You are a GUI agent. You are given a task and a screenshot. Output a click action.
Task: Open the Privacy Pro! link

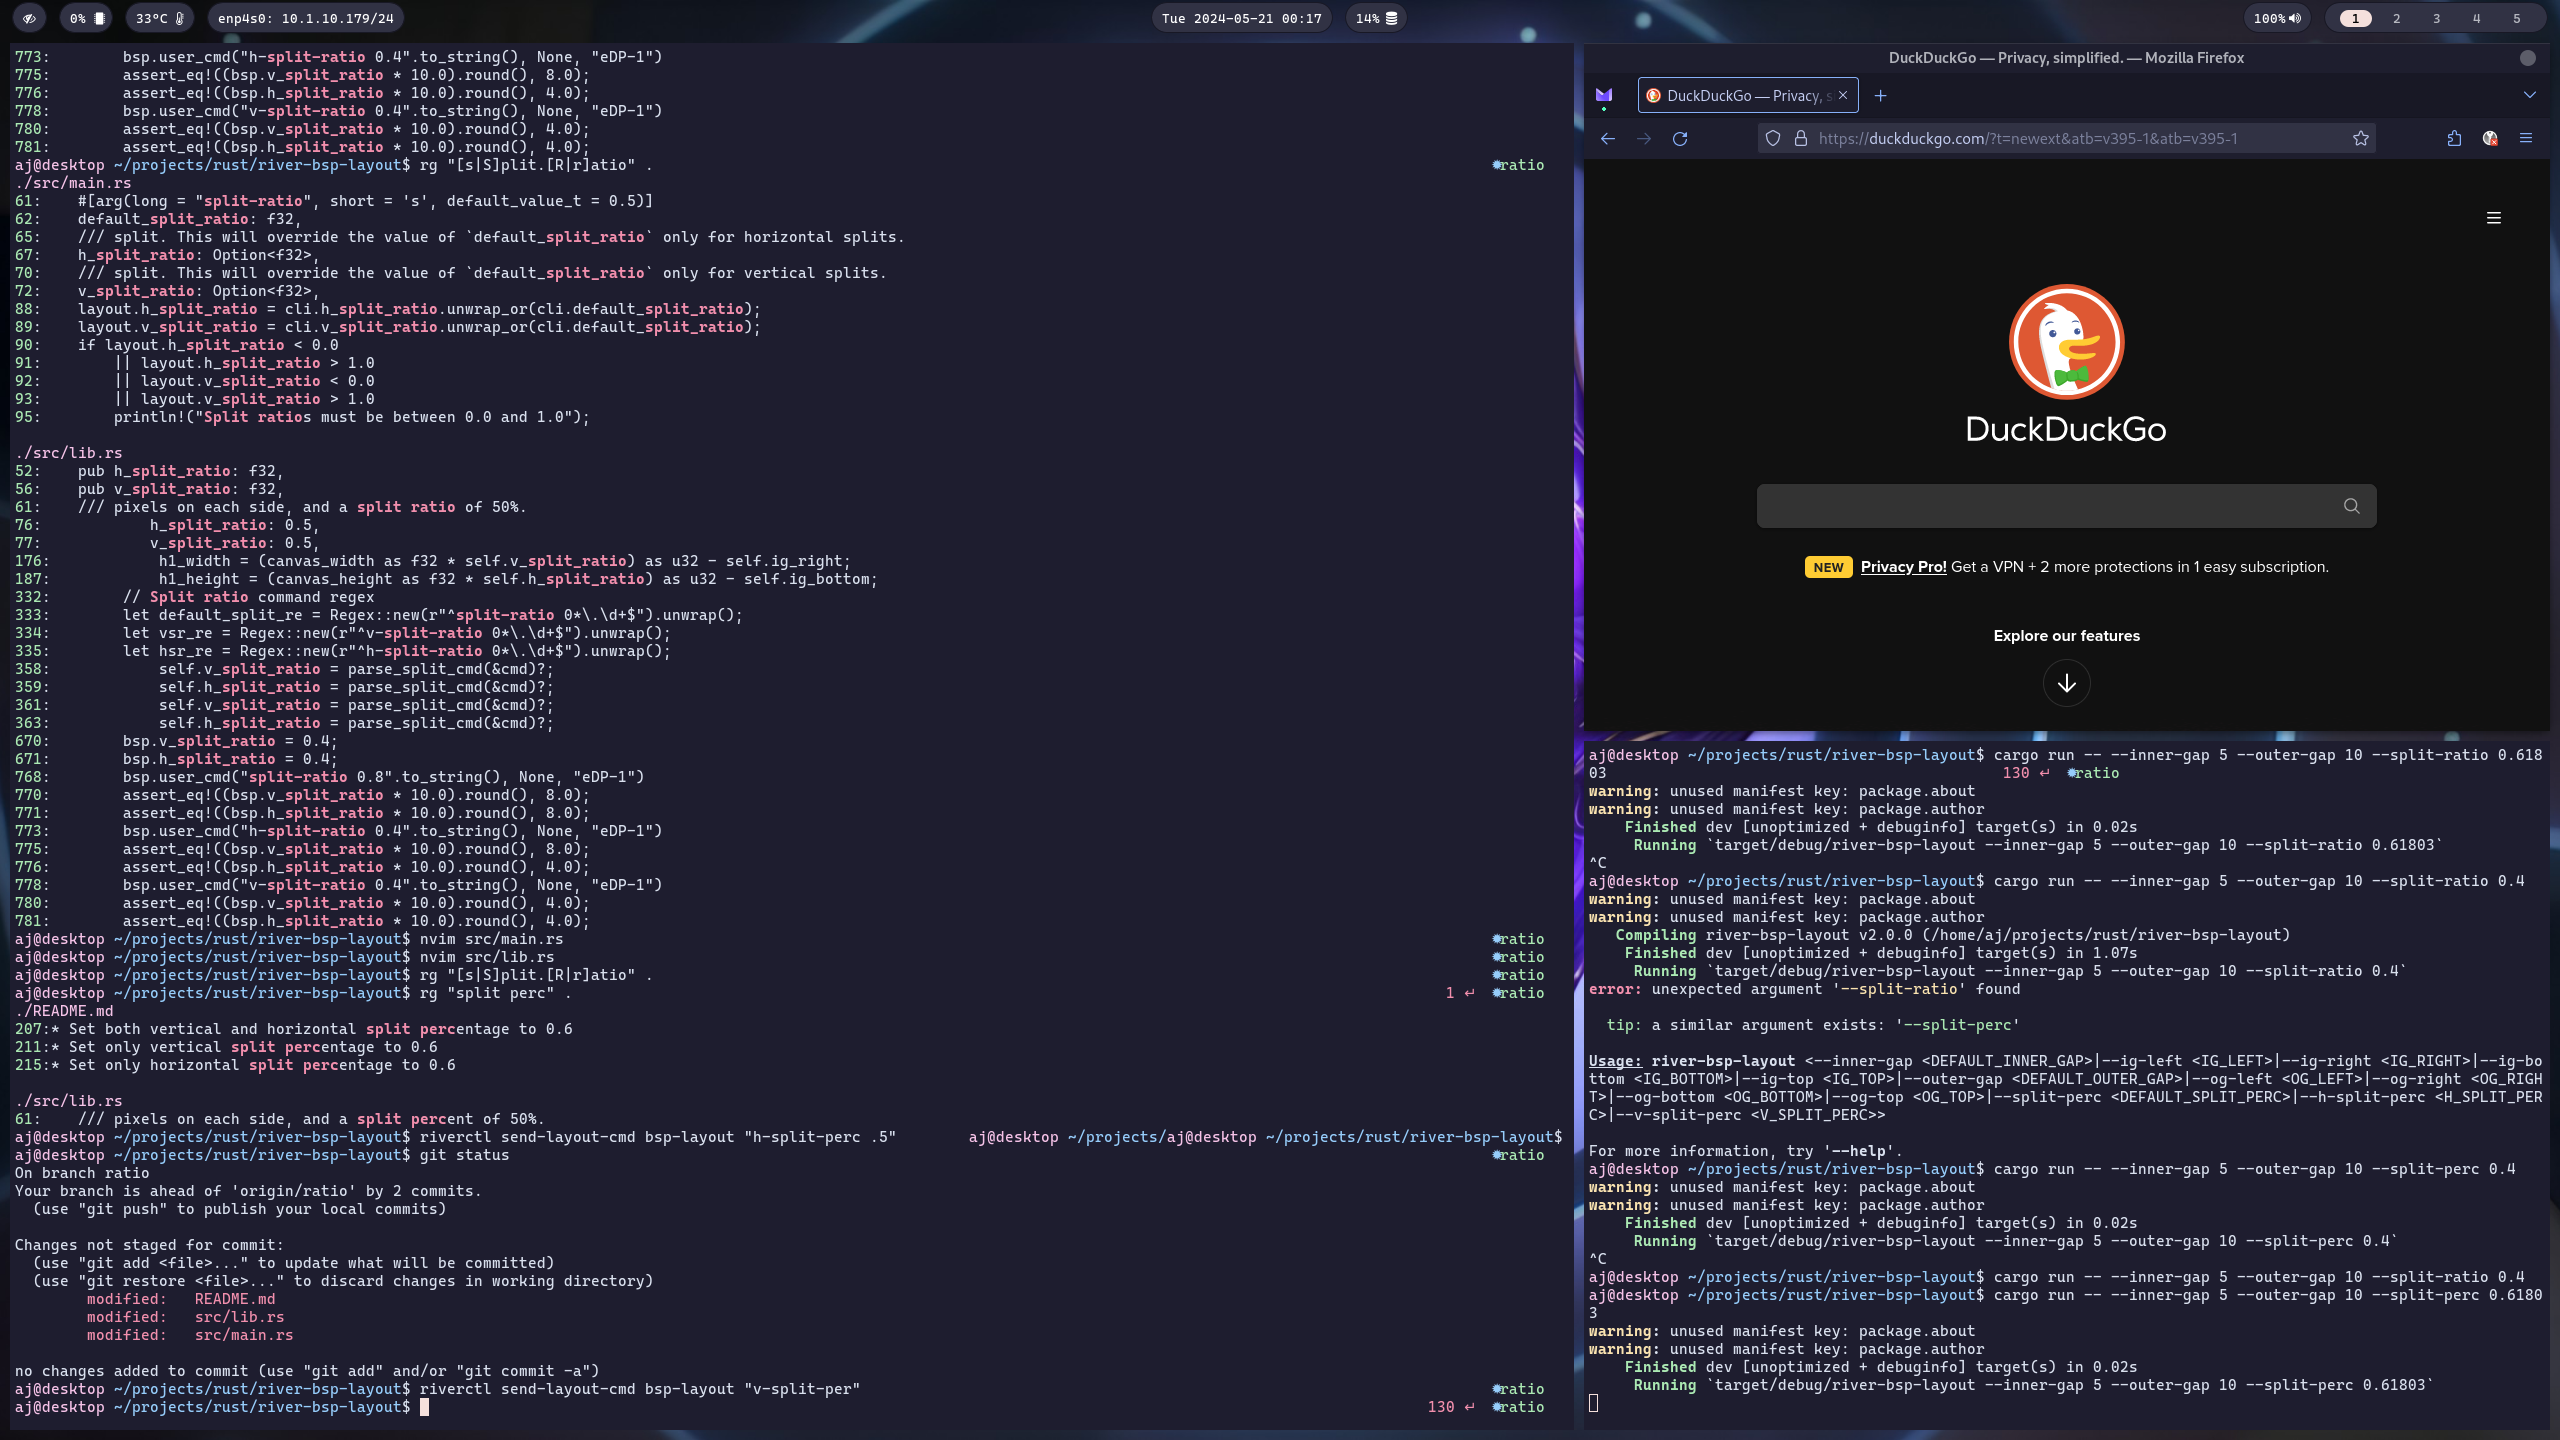coord(1903,567)
